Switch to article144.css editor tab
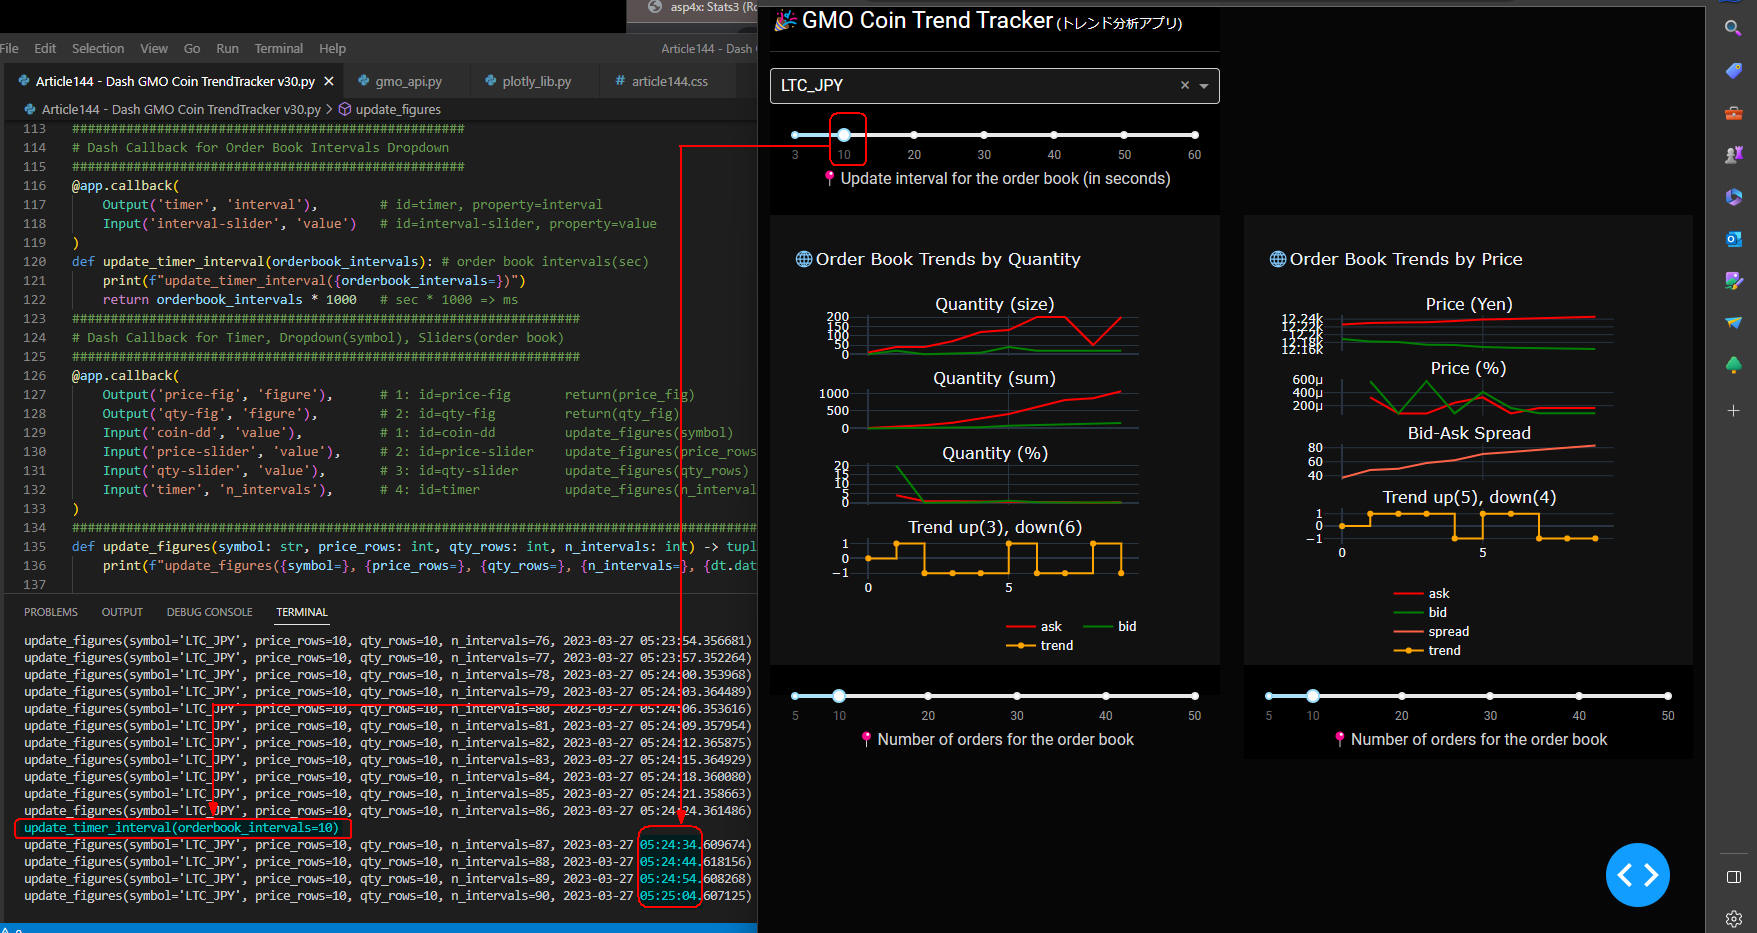 [669, 81]
